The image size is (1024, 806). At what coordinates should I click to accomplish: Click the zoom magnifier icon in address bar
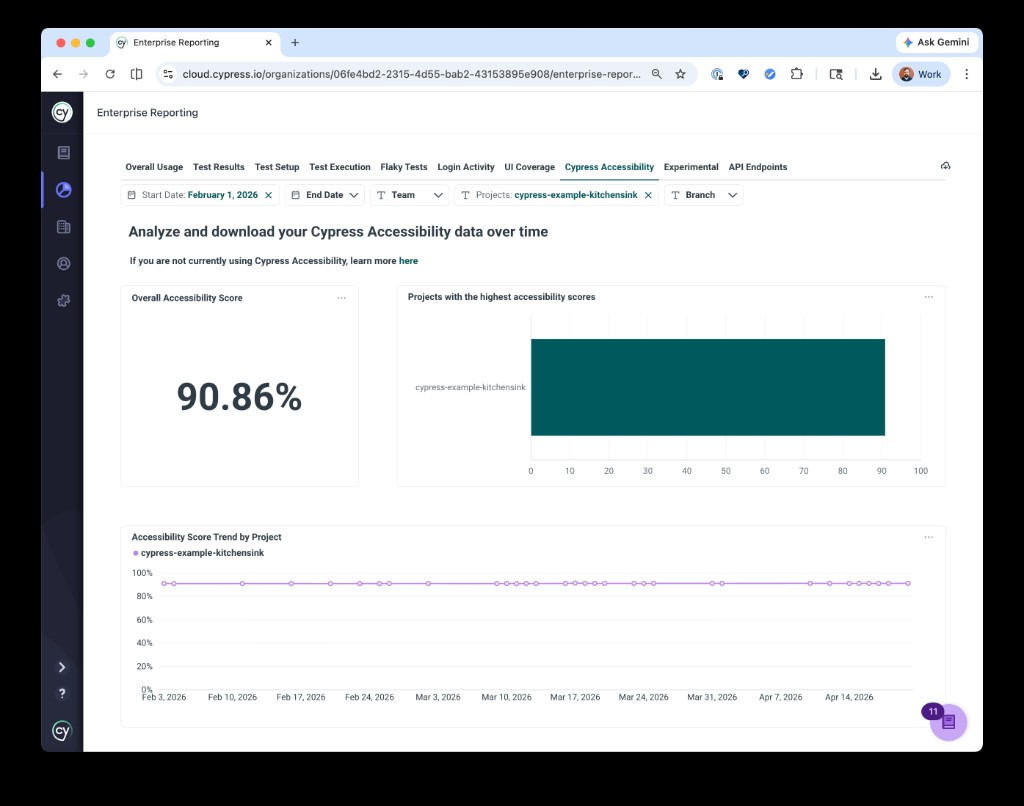click(x=657, y=74)
